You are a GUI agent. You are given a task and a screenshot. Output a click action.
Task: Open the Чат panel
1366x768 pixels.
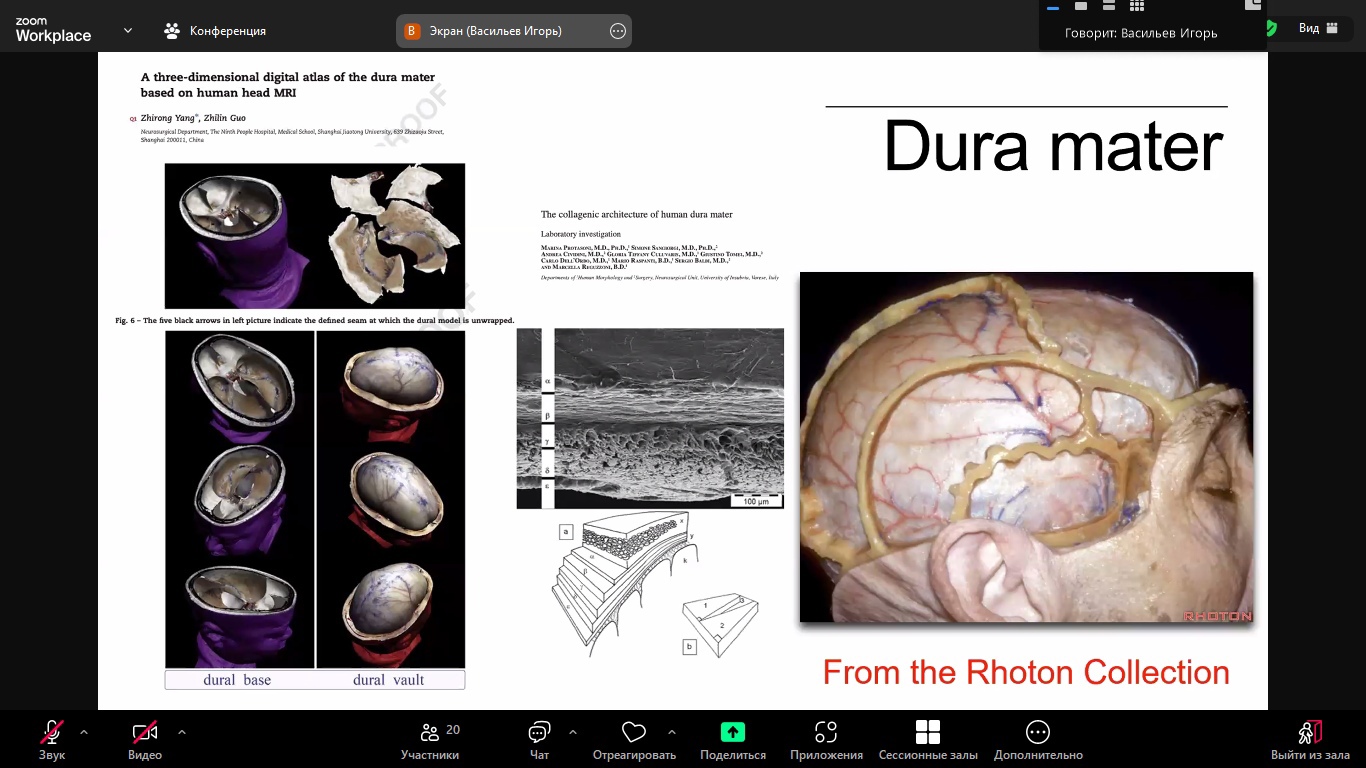pos(540,740)
